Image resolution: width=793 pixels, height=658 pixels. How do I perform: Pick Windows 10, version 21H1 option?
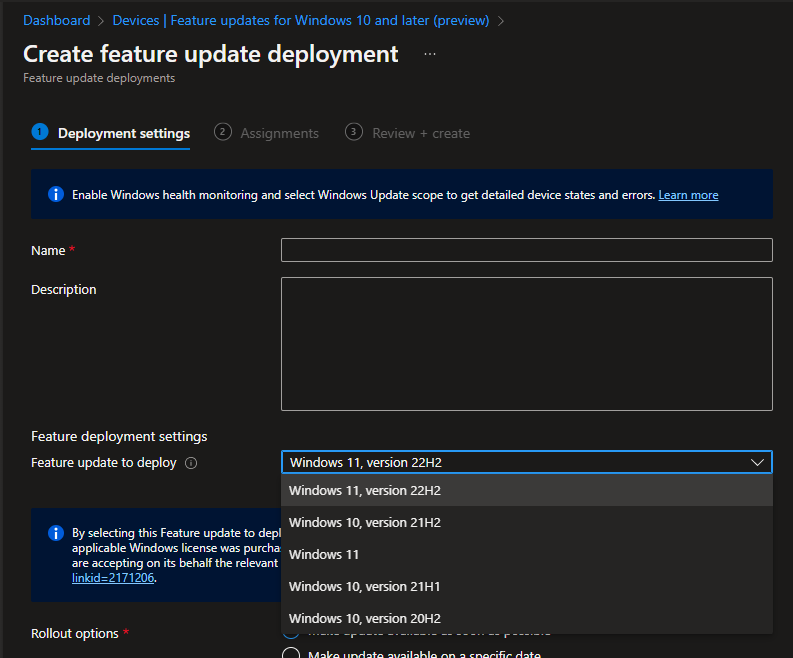pos(365,586)
